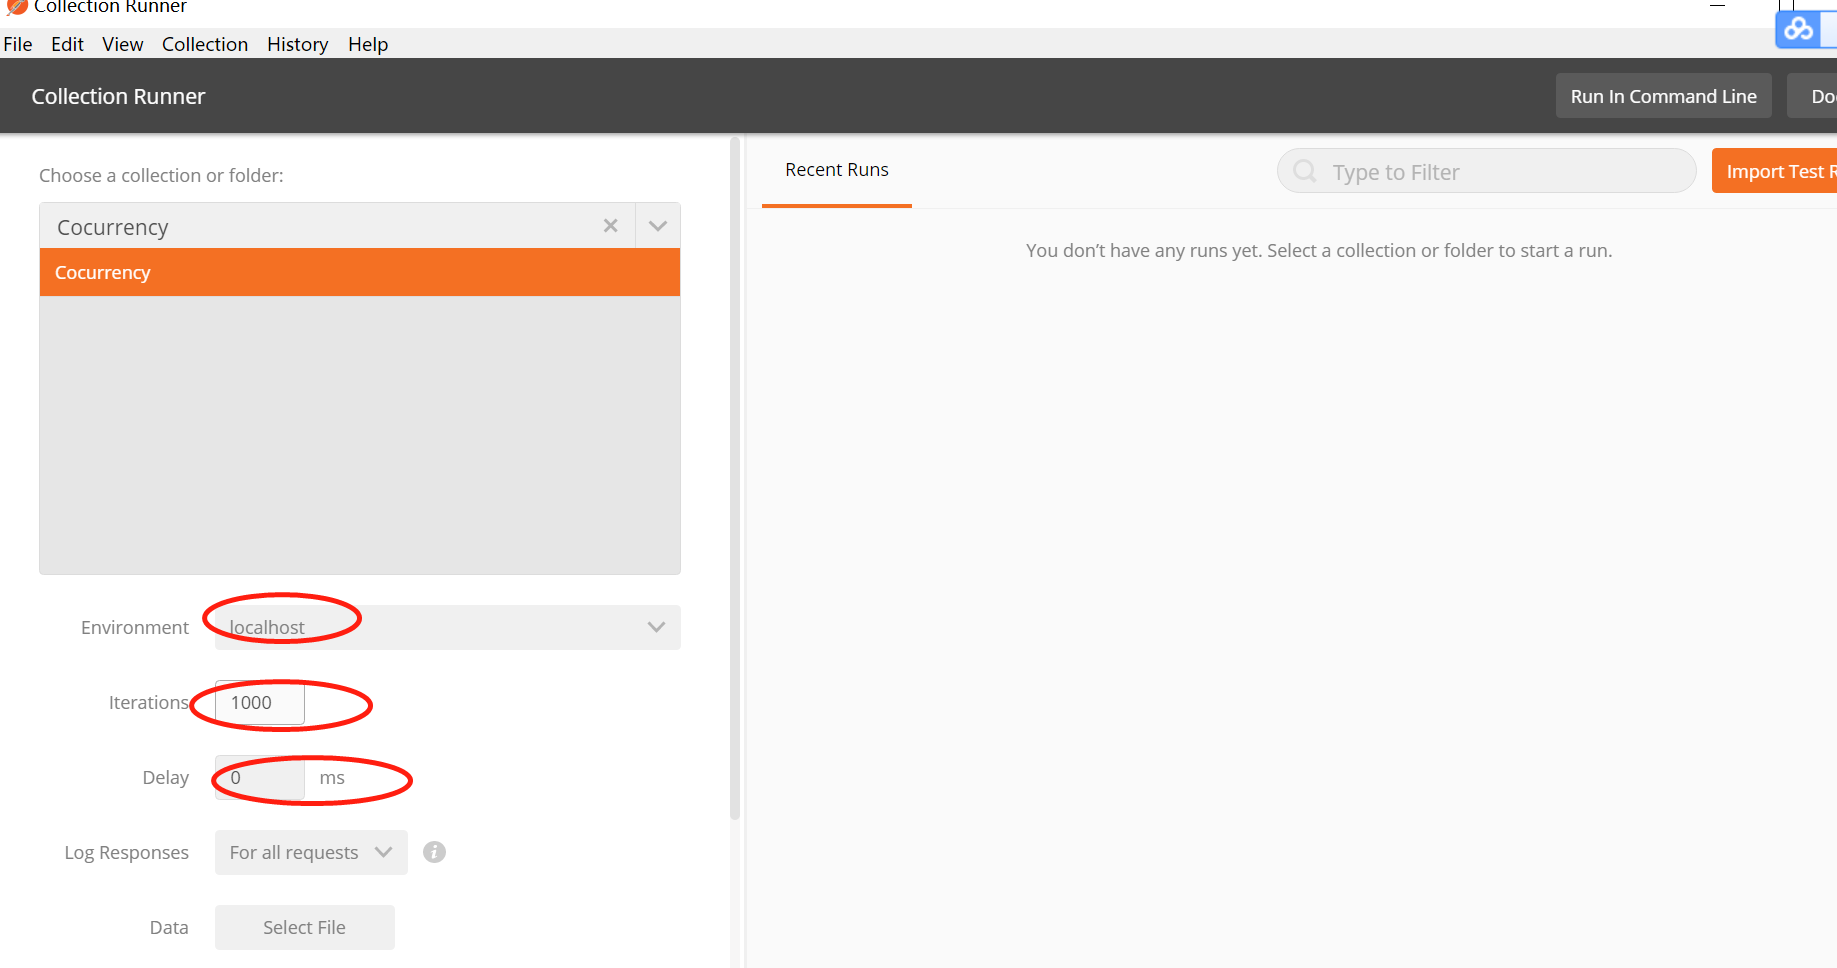The image size is (1837, 968).
Task: Open the File menu
Action: coord(18,44)
